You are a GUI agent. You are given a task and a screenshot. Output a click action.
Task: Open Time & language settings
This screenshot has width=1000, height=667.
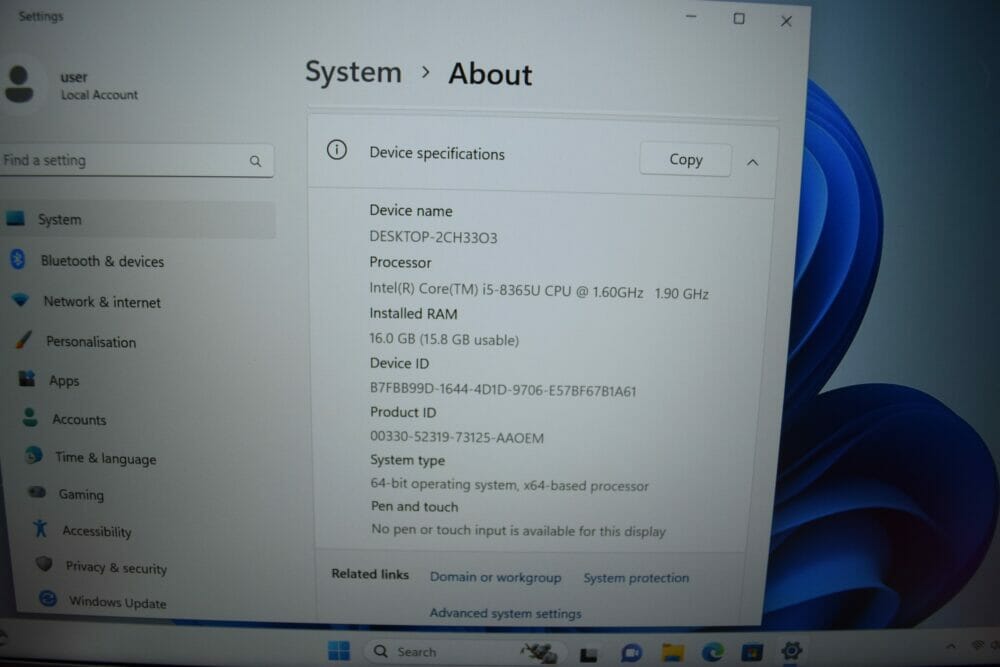(x=105, y=458)
